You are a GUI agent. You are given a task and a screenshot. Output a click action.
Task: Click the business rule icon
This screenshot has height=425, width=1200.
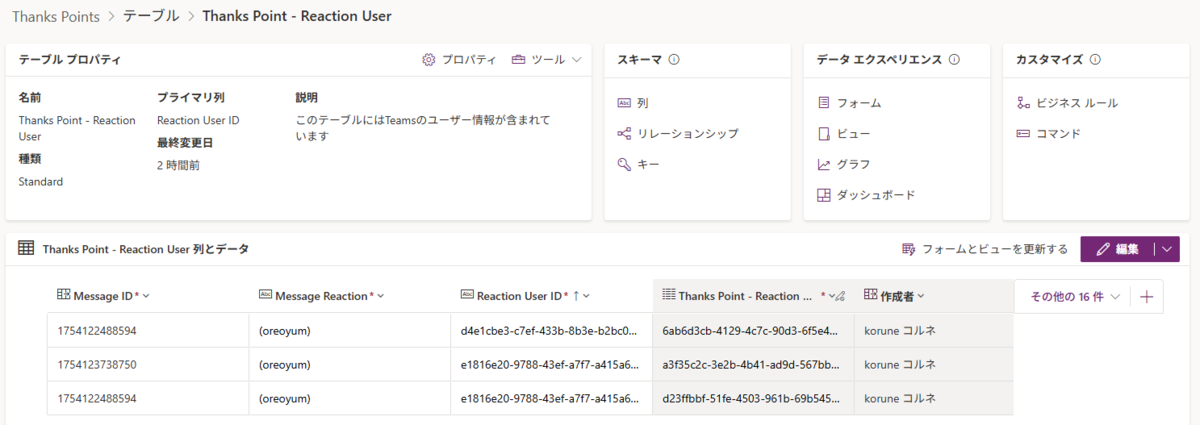point(1023,103)
